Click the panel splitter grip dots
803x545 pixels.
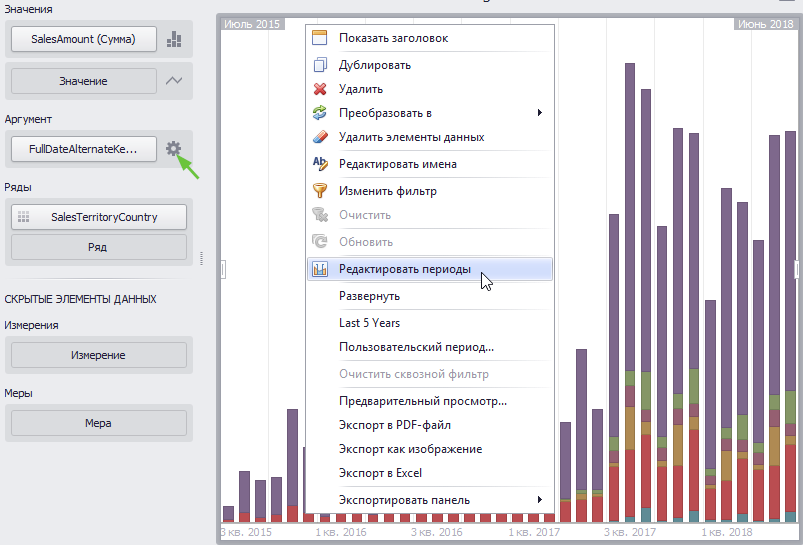pos(202,259)
